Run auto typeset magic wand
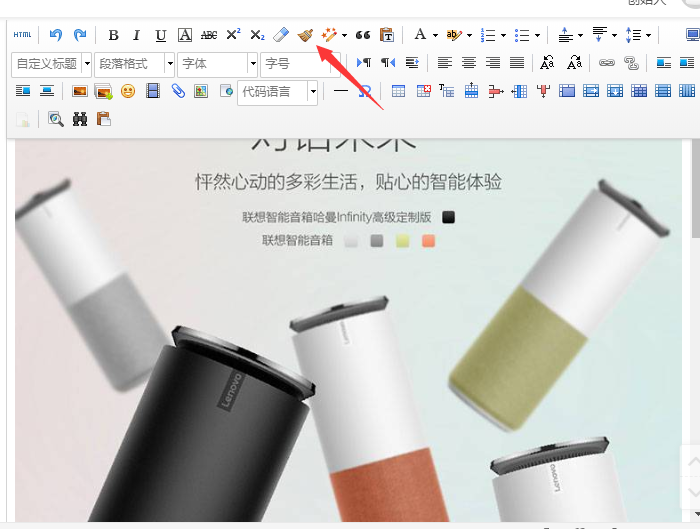The image size is (700, 529). pyautogui.click(x=329, y=35)
